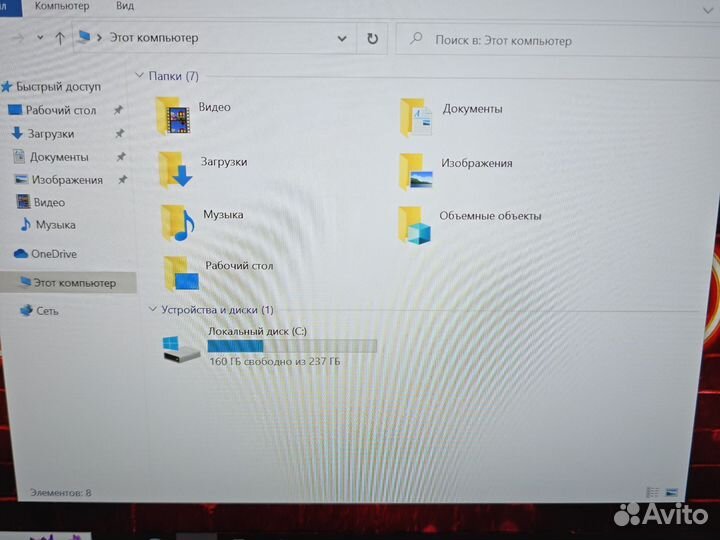720x540 pixels.
Task: Click the refresh button beside address bar
Action: click(x=372, y=39)
